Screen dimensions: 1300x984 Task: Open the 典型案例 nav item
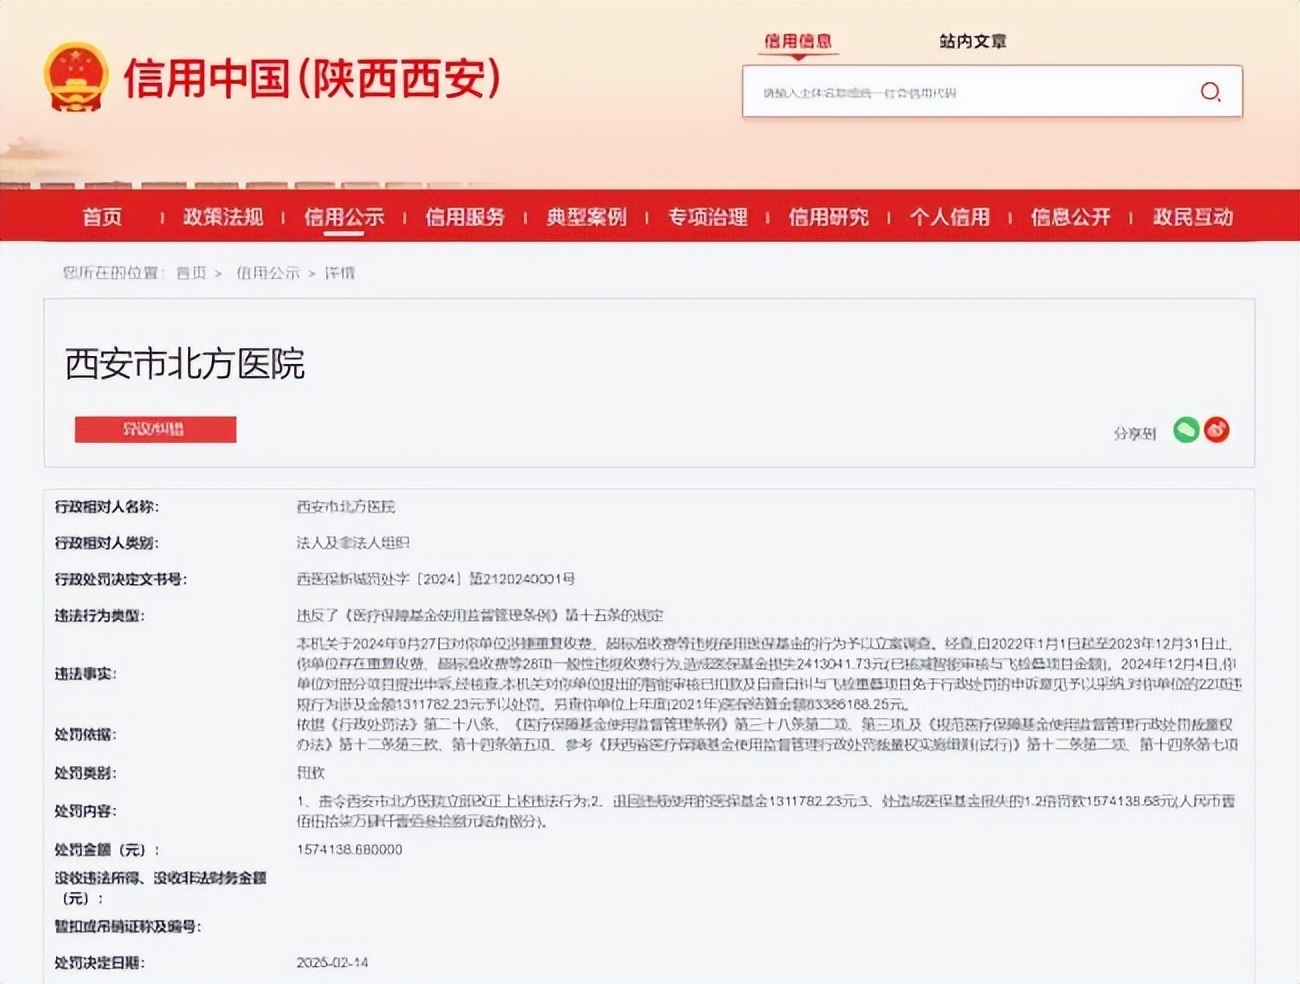pos(586,217)
